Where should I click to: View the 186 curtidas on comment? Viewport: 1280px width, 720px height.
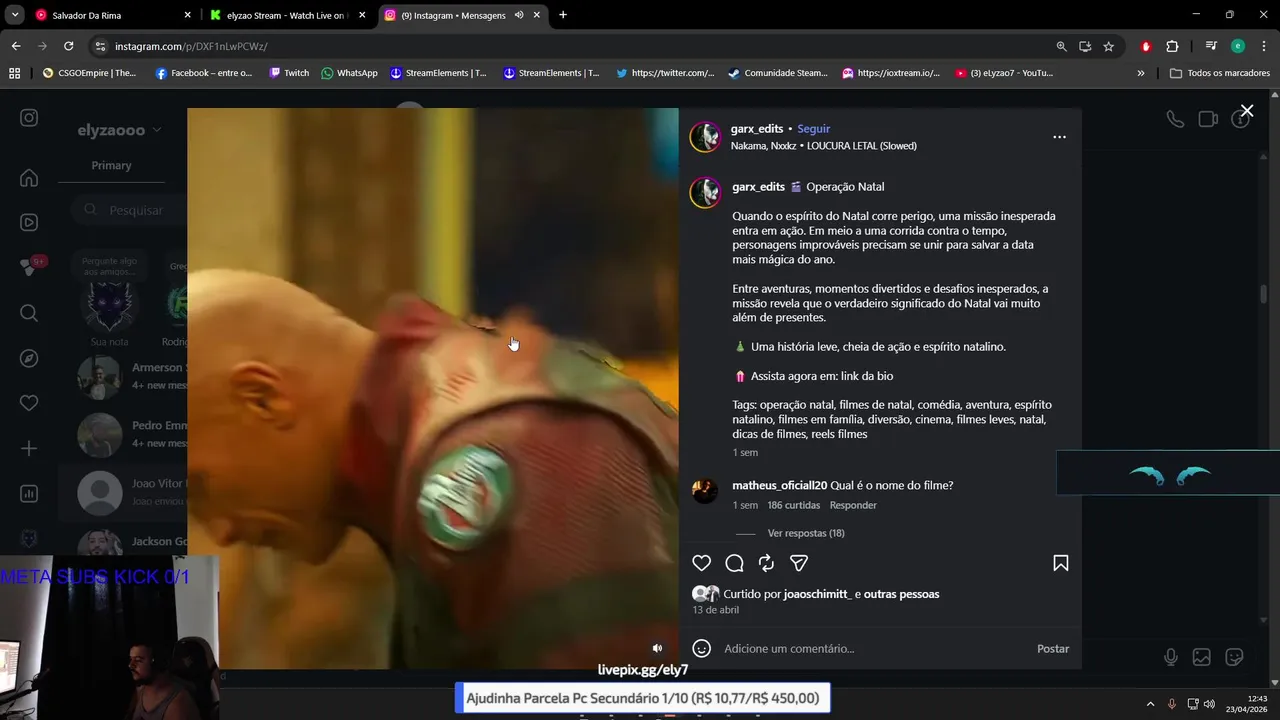pos(794,505)
